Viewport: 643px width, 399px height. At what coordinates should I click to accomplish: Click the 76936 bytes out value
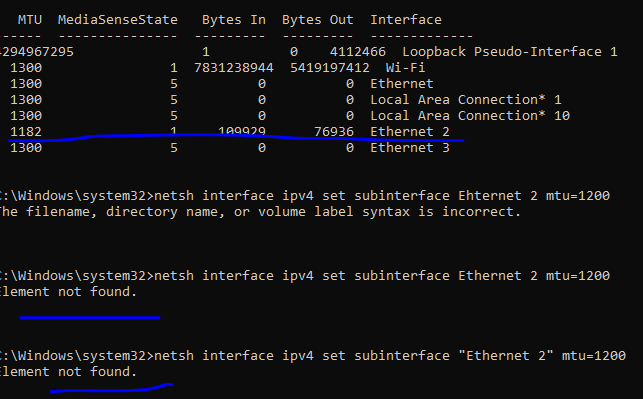point(334,132)
